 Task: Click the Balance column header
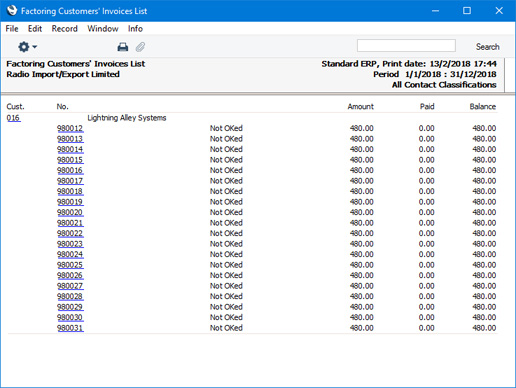(483, 107)
